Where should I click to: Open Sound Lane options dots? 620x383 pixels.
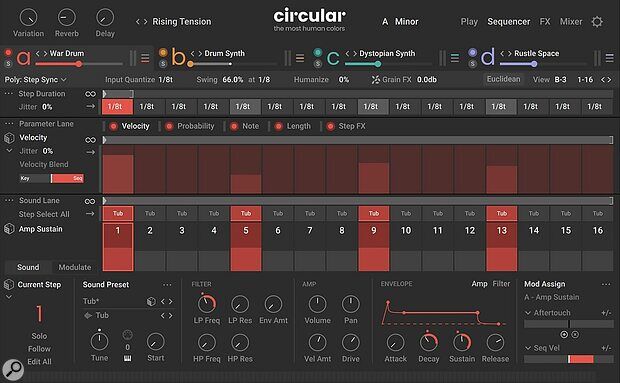coord(9,200)
